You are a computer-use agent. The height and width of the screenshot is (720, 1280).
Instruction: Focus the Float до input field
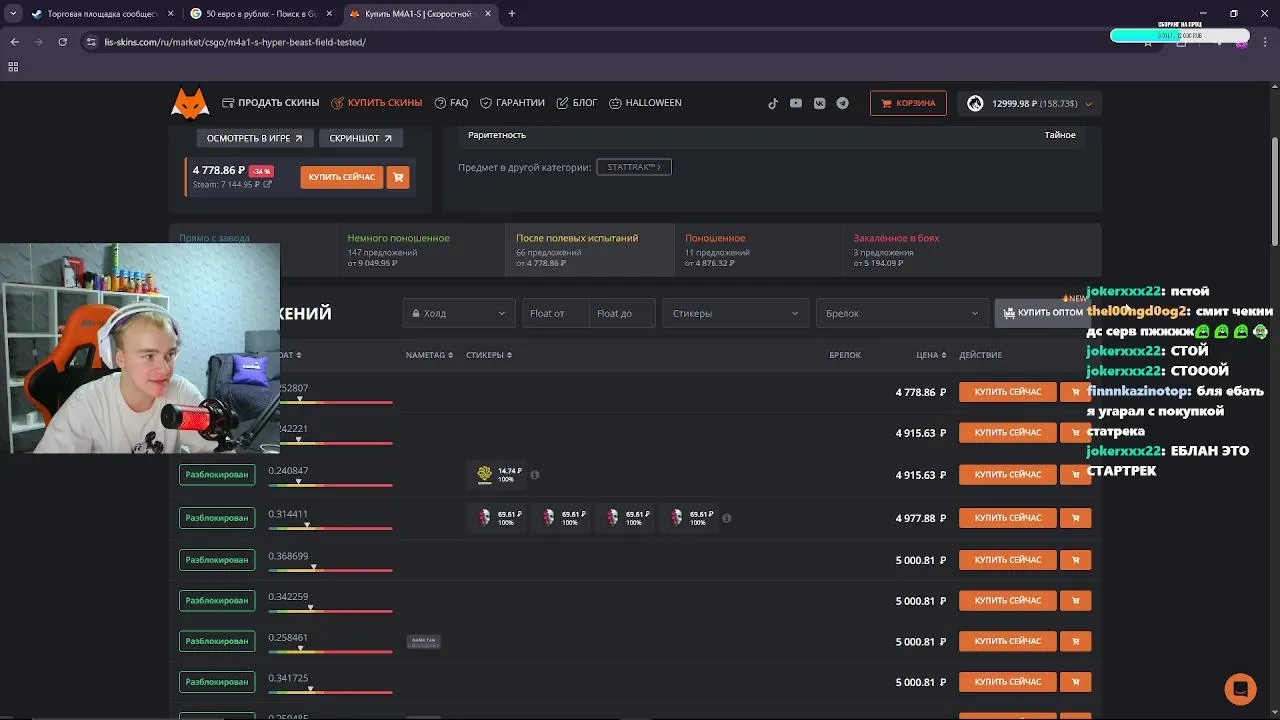[x=622, y=313]
